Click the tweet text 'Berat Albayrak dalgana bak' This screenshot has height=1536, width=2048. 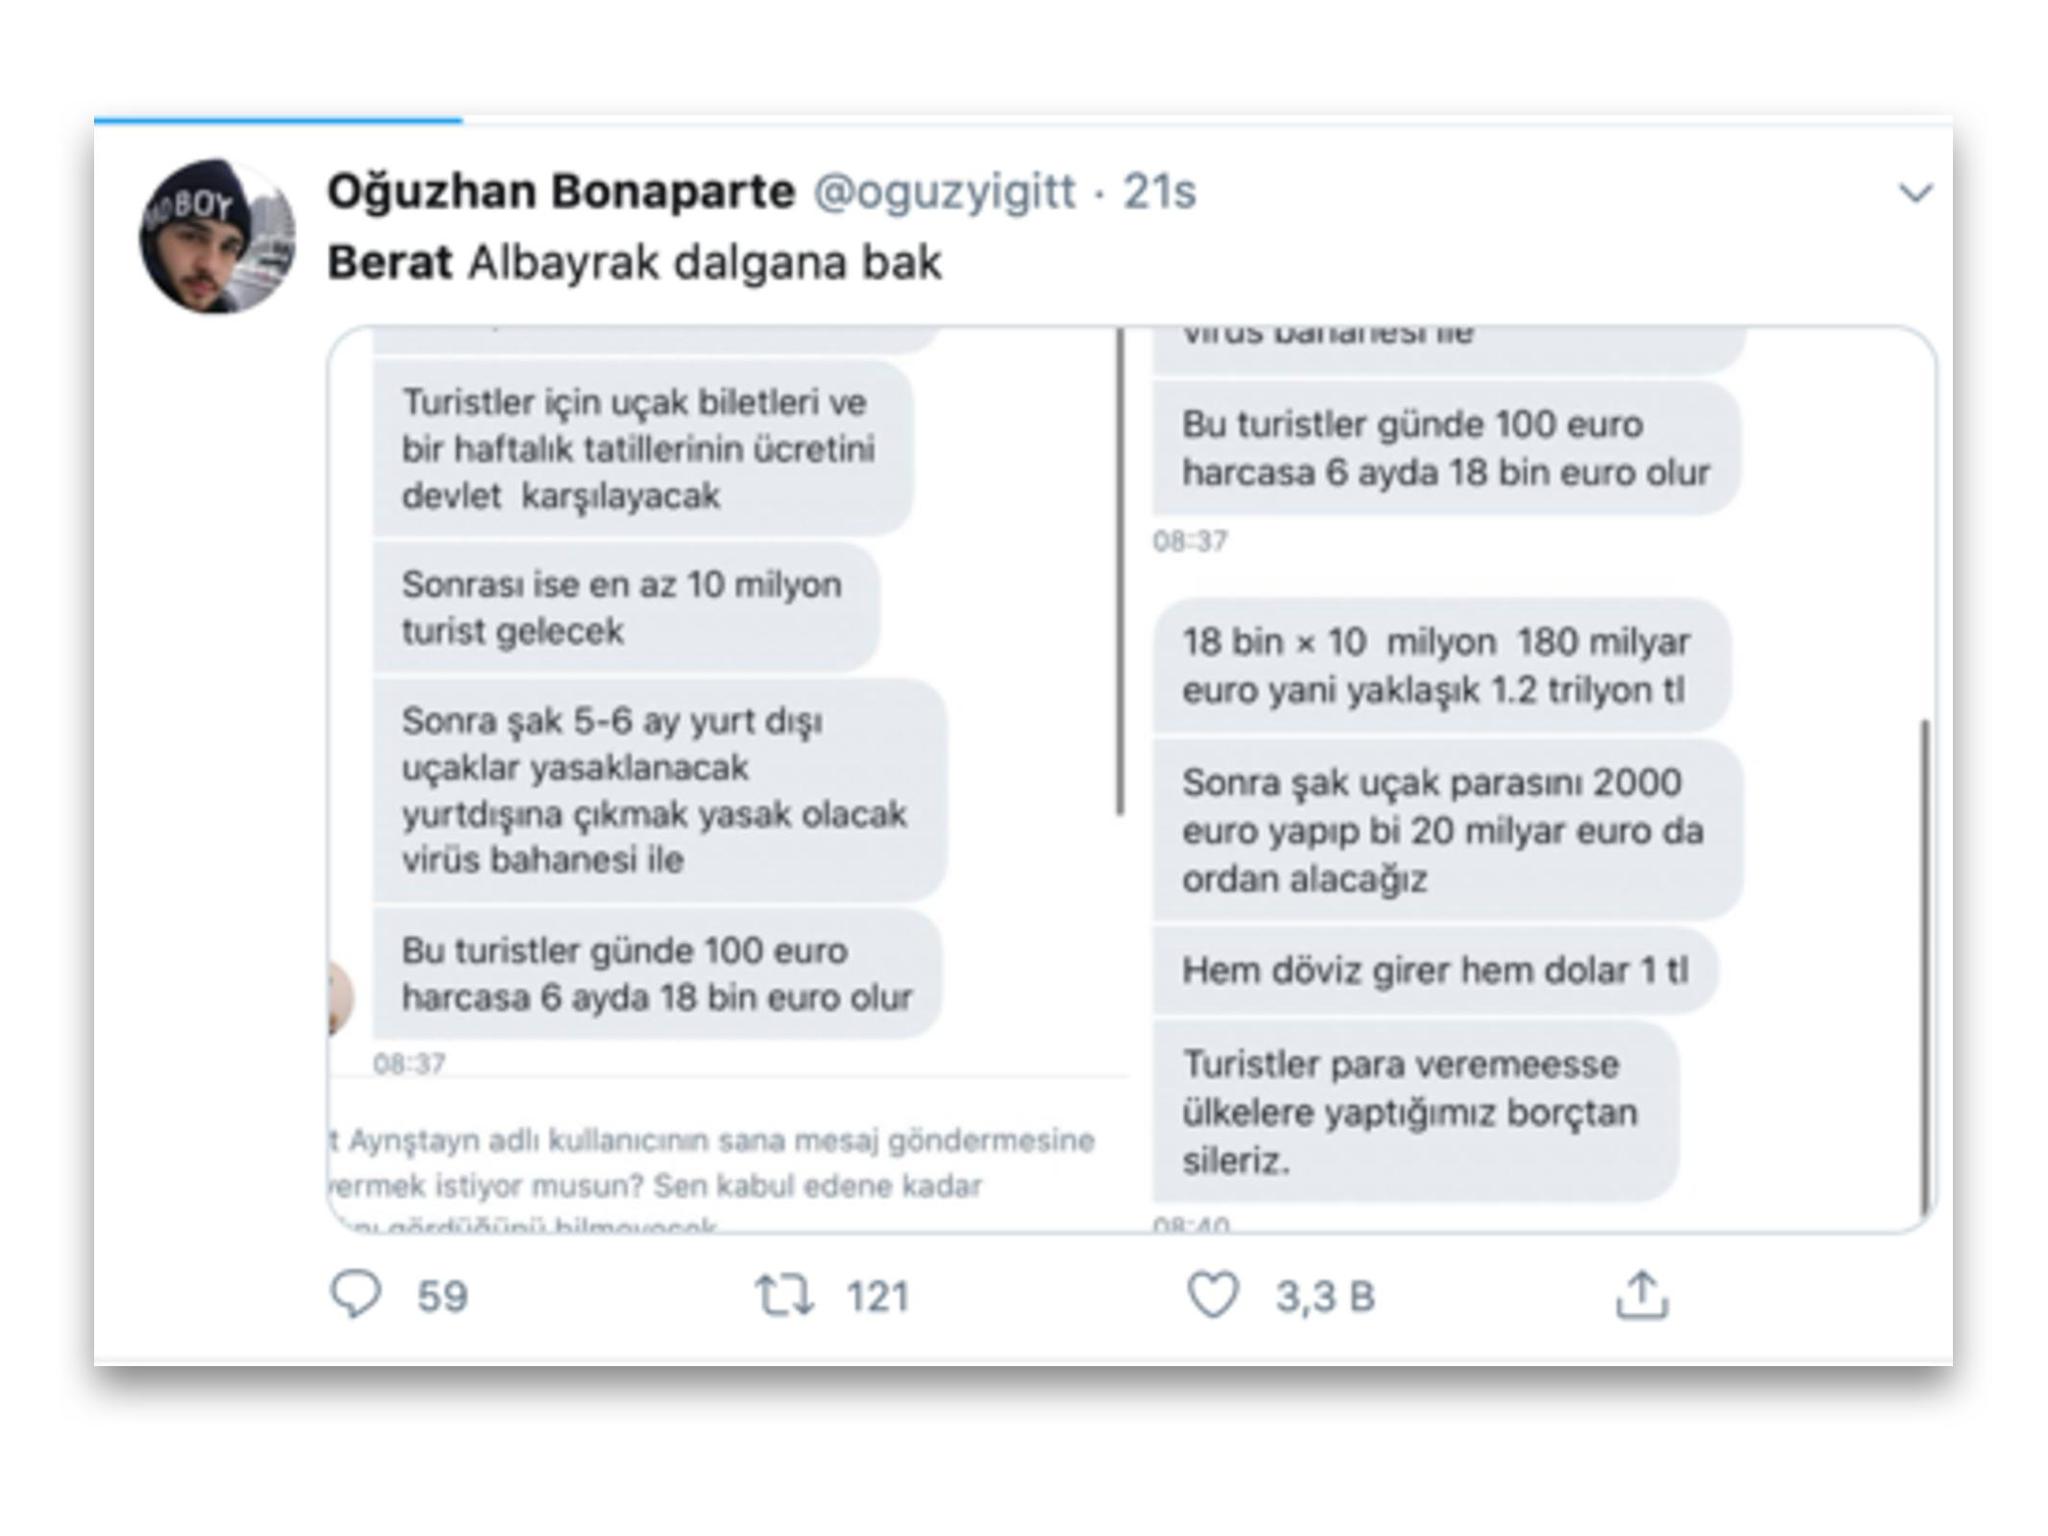[634, 263]
